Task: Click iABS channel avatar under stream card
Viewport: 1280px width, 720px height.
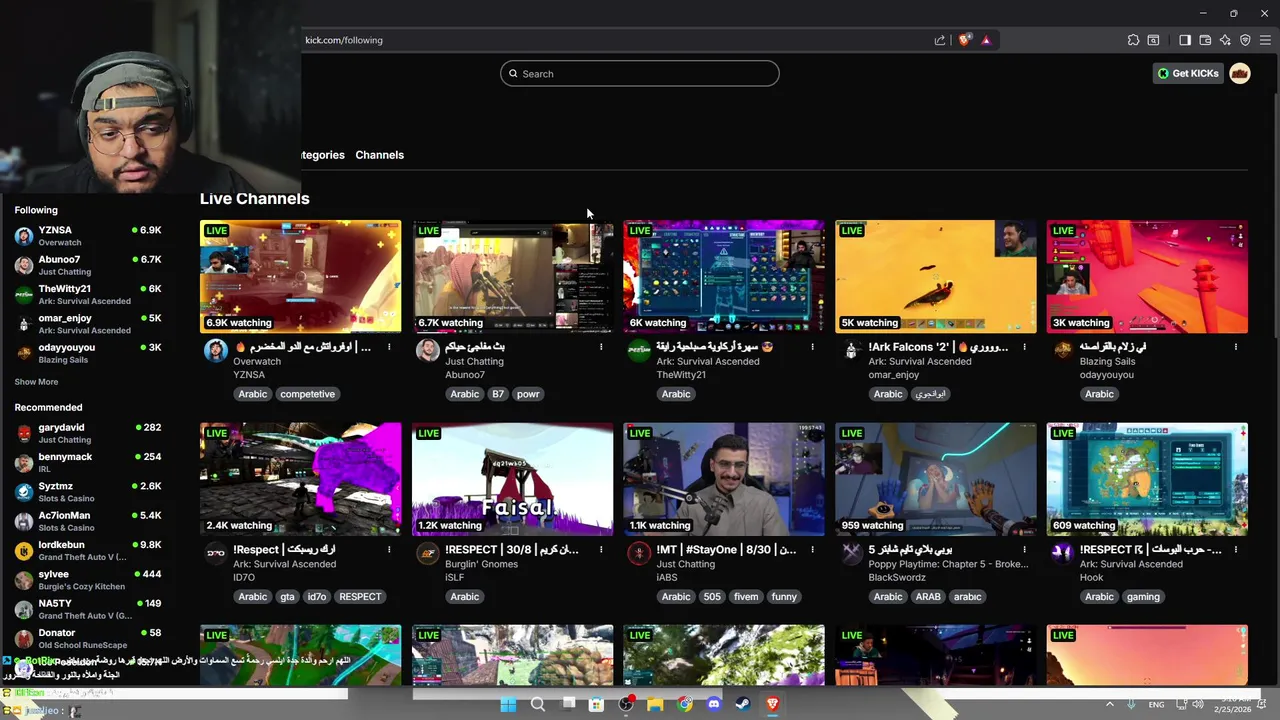Action: (639, 552)
